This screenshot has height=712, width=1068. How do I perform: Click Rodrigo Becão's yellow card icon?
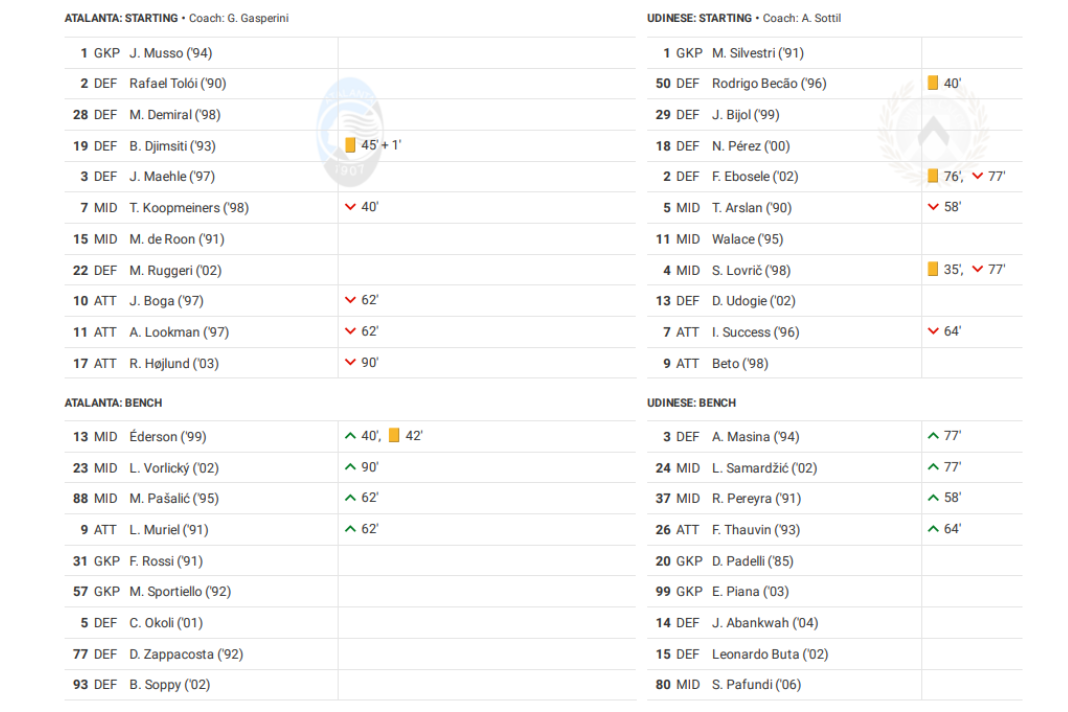click(x=933, y=82)
